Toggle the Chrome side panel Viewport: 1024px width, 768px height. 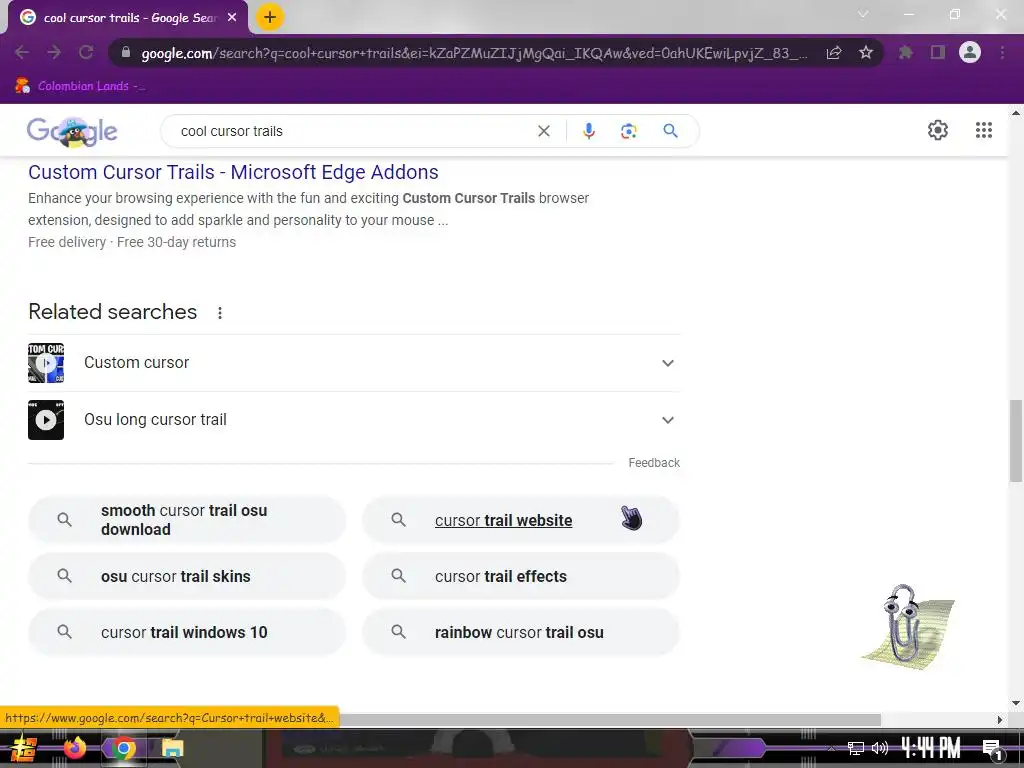click(938, 52)
